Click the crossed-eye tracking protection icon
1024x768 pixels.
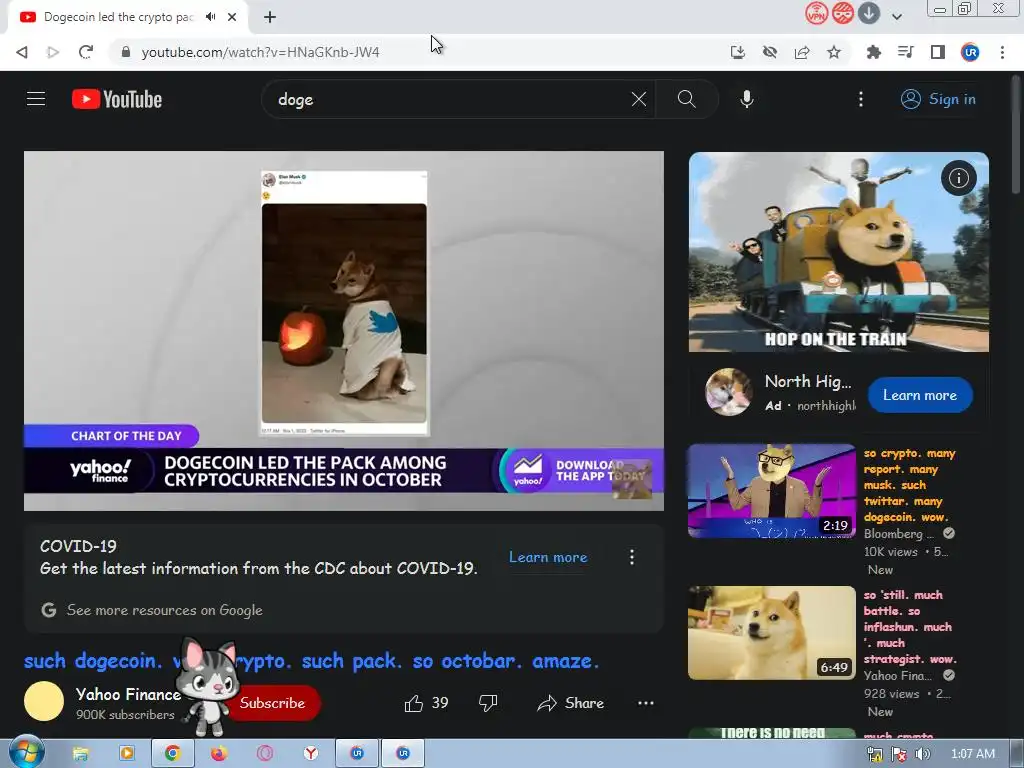tap(770, 52)
